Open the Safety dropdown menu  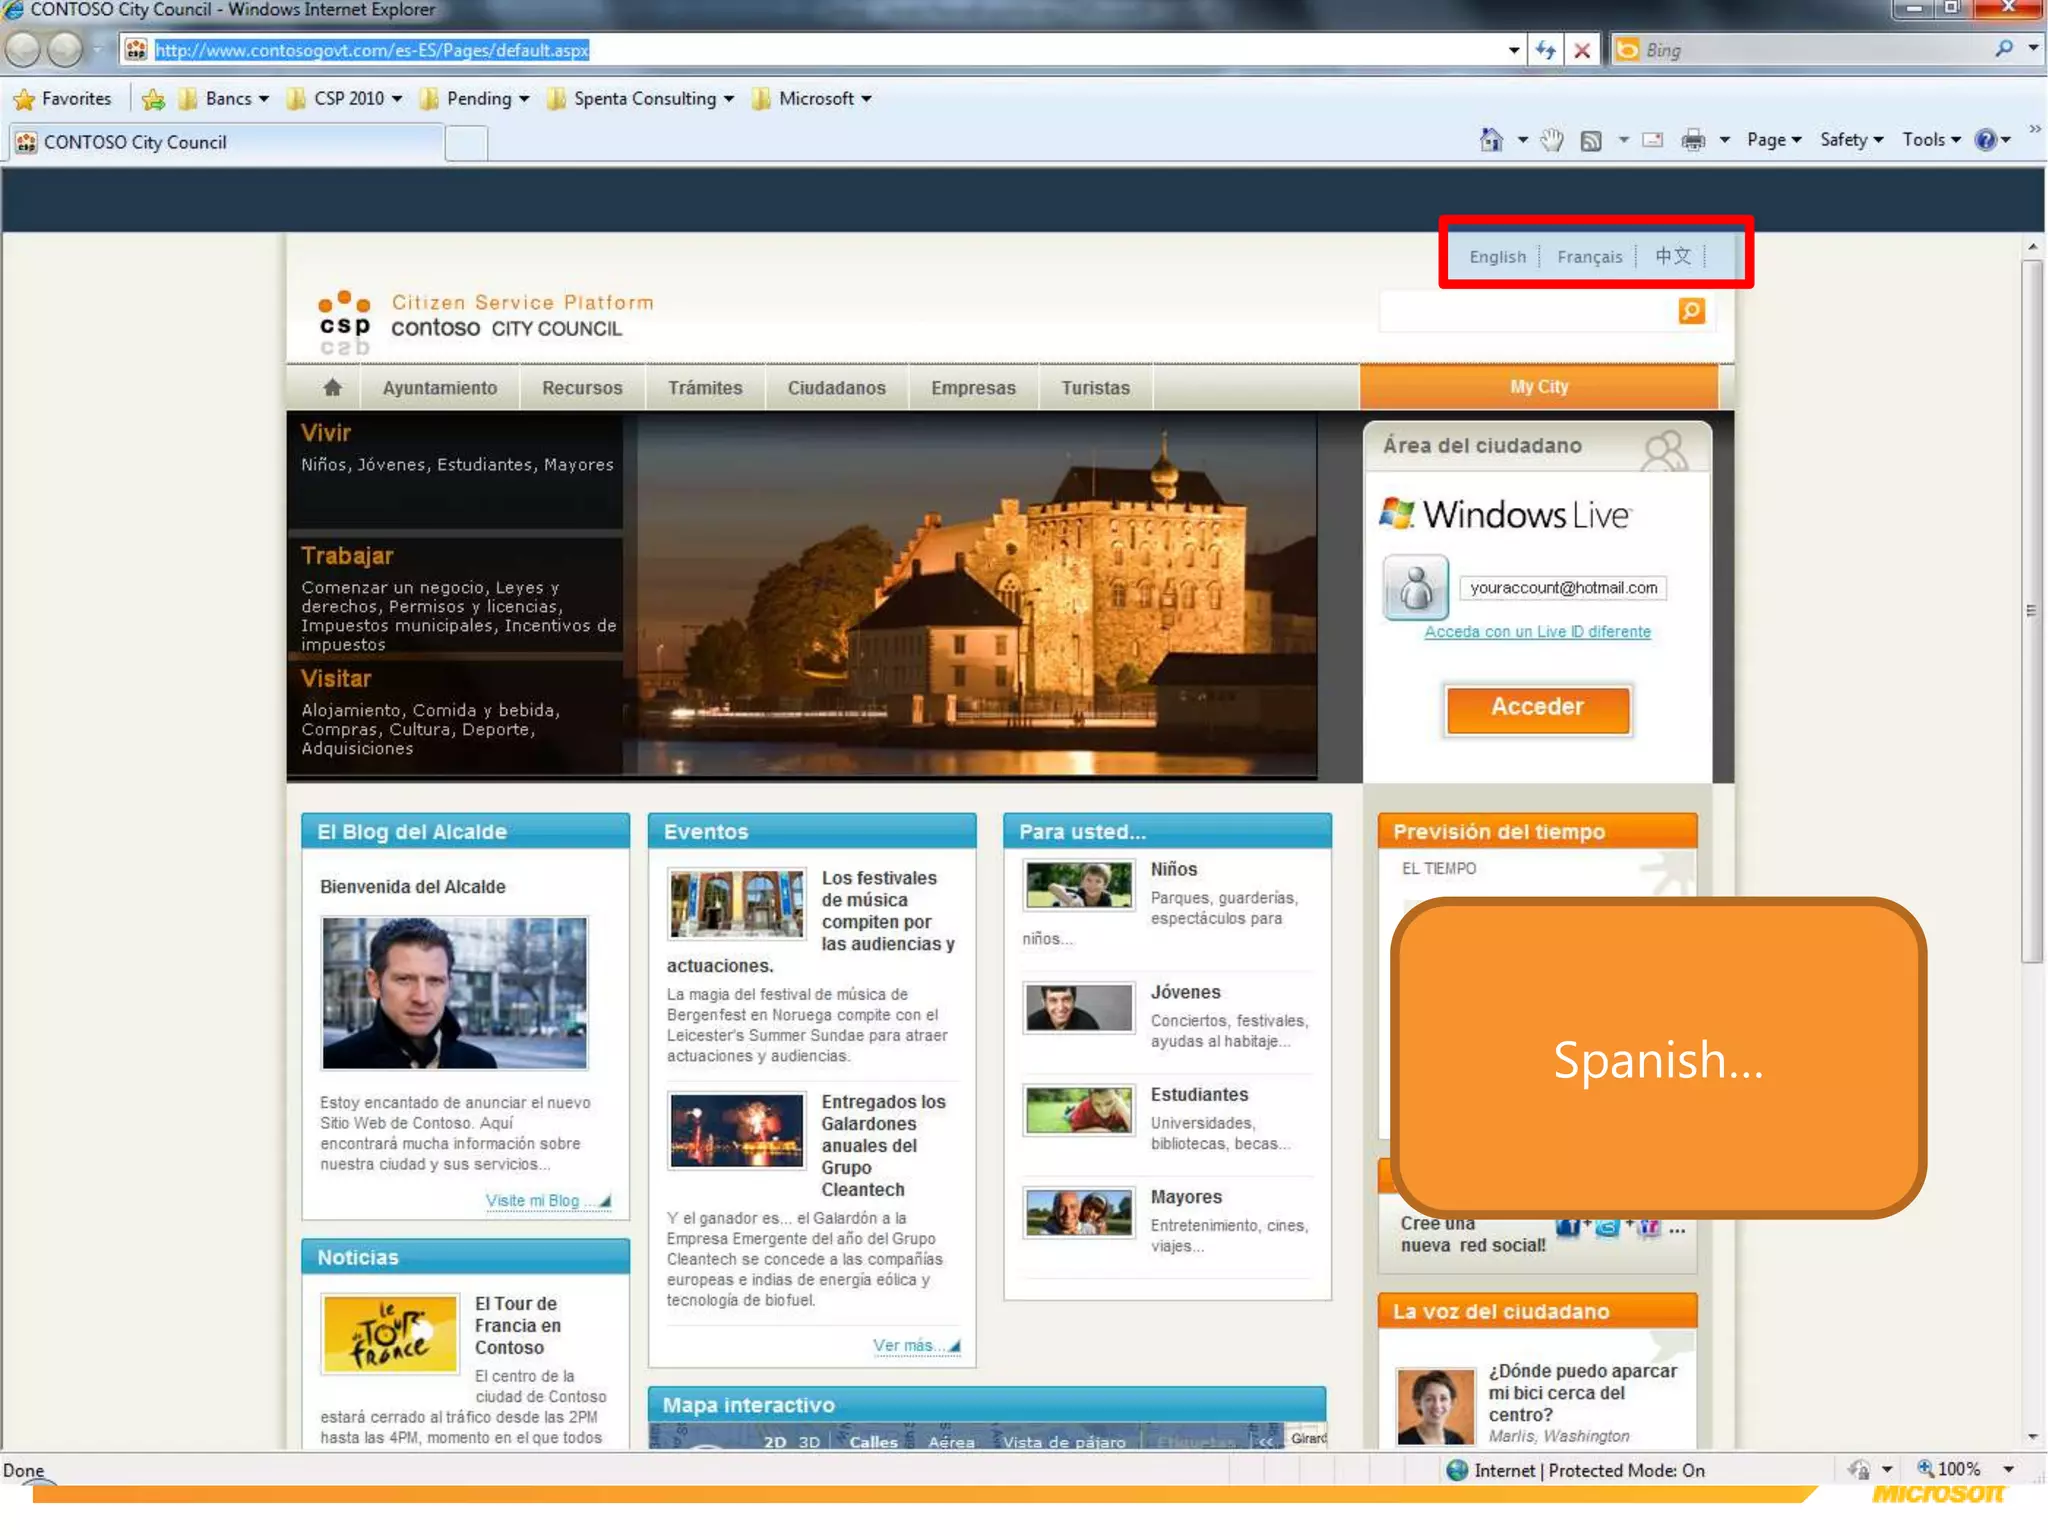click(x=1851, y=140)
